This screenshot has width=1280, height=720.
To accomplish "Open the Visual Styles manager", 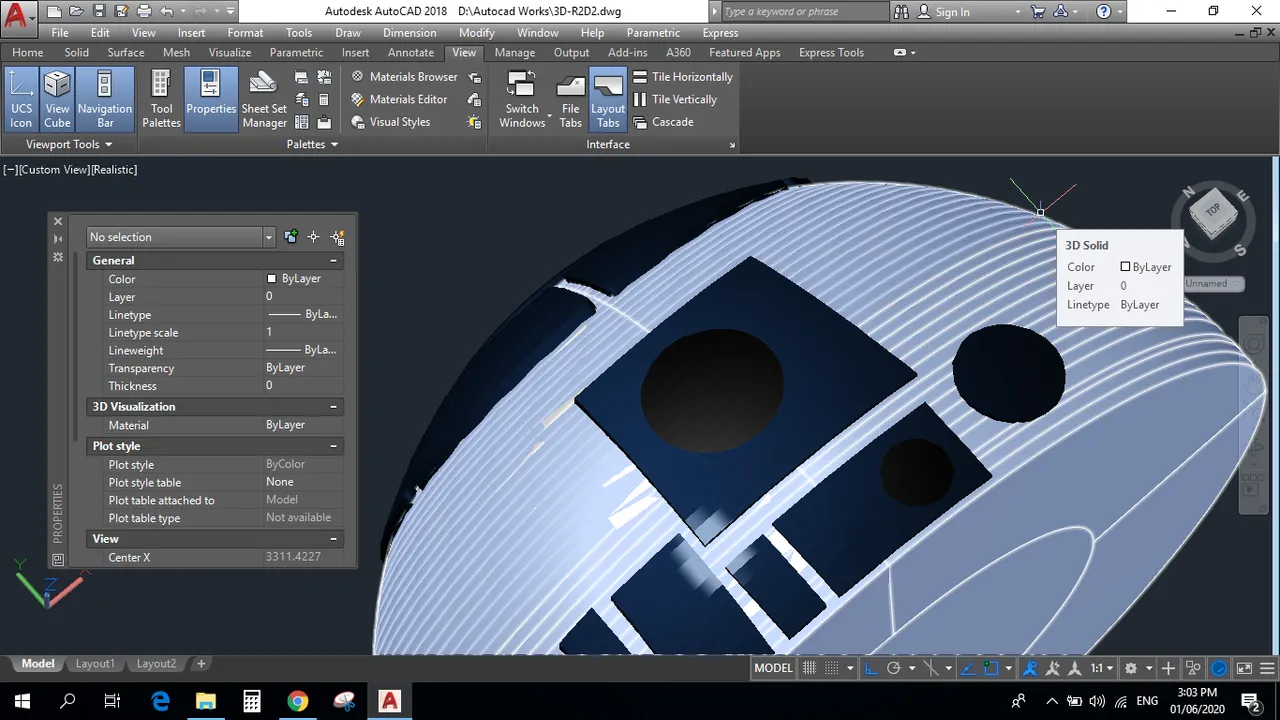I will (390, 122).
